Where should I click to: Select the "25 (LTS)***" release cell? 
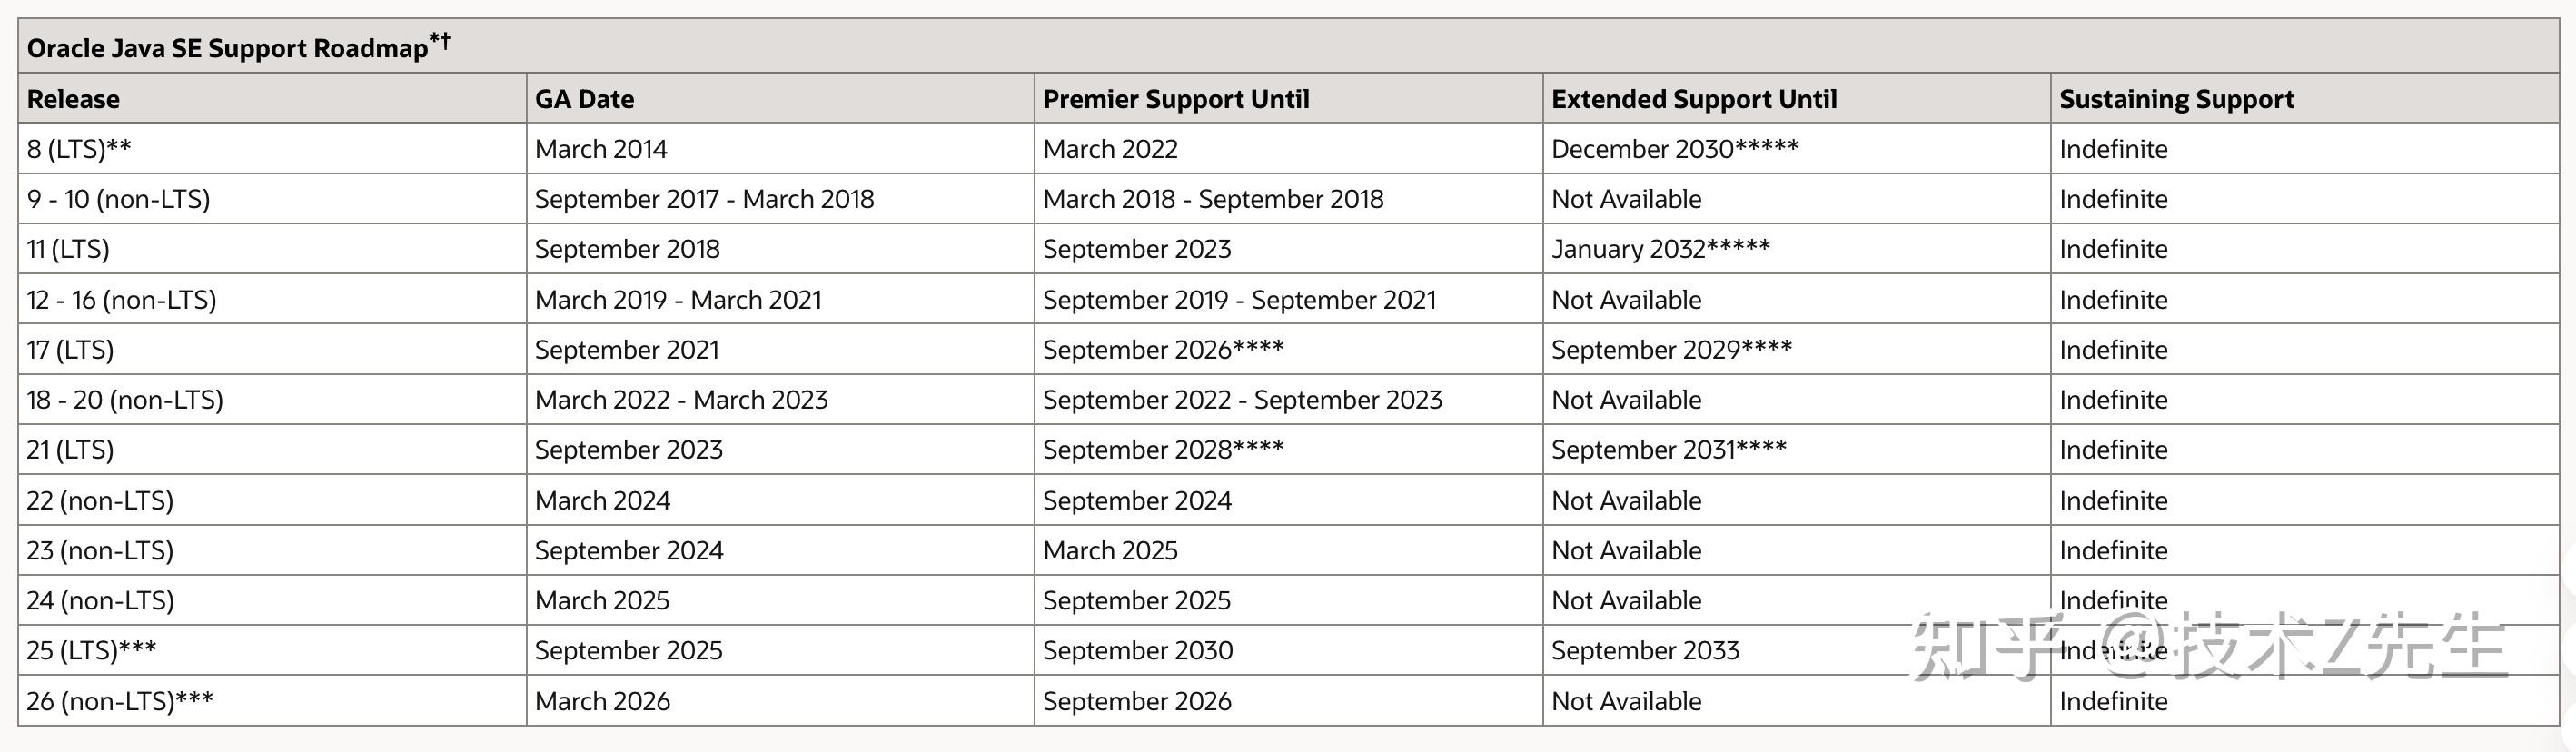tap(91, 651)
